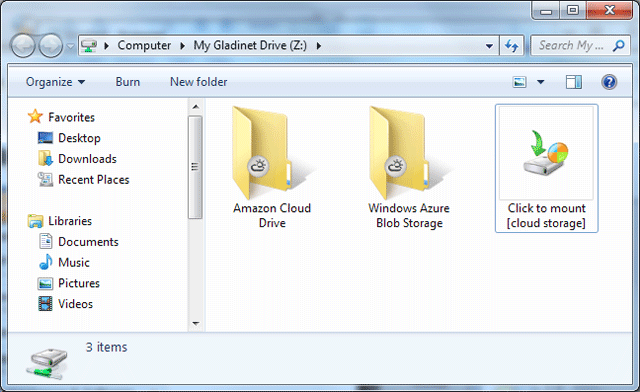Click in the Search My... field
This screenshot has width=640, height=392.
point(571,45)
